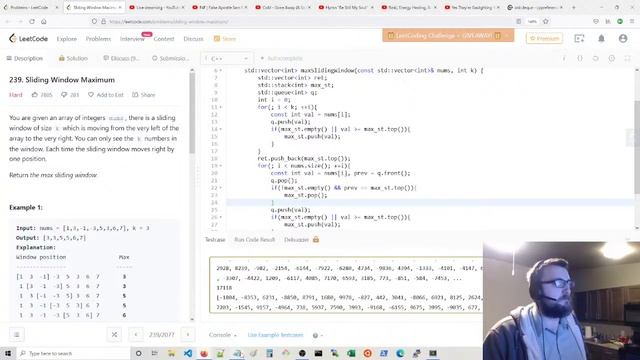Fold the if block at line 14
Screen dimensions: 640x360
[x=221, y=129]
